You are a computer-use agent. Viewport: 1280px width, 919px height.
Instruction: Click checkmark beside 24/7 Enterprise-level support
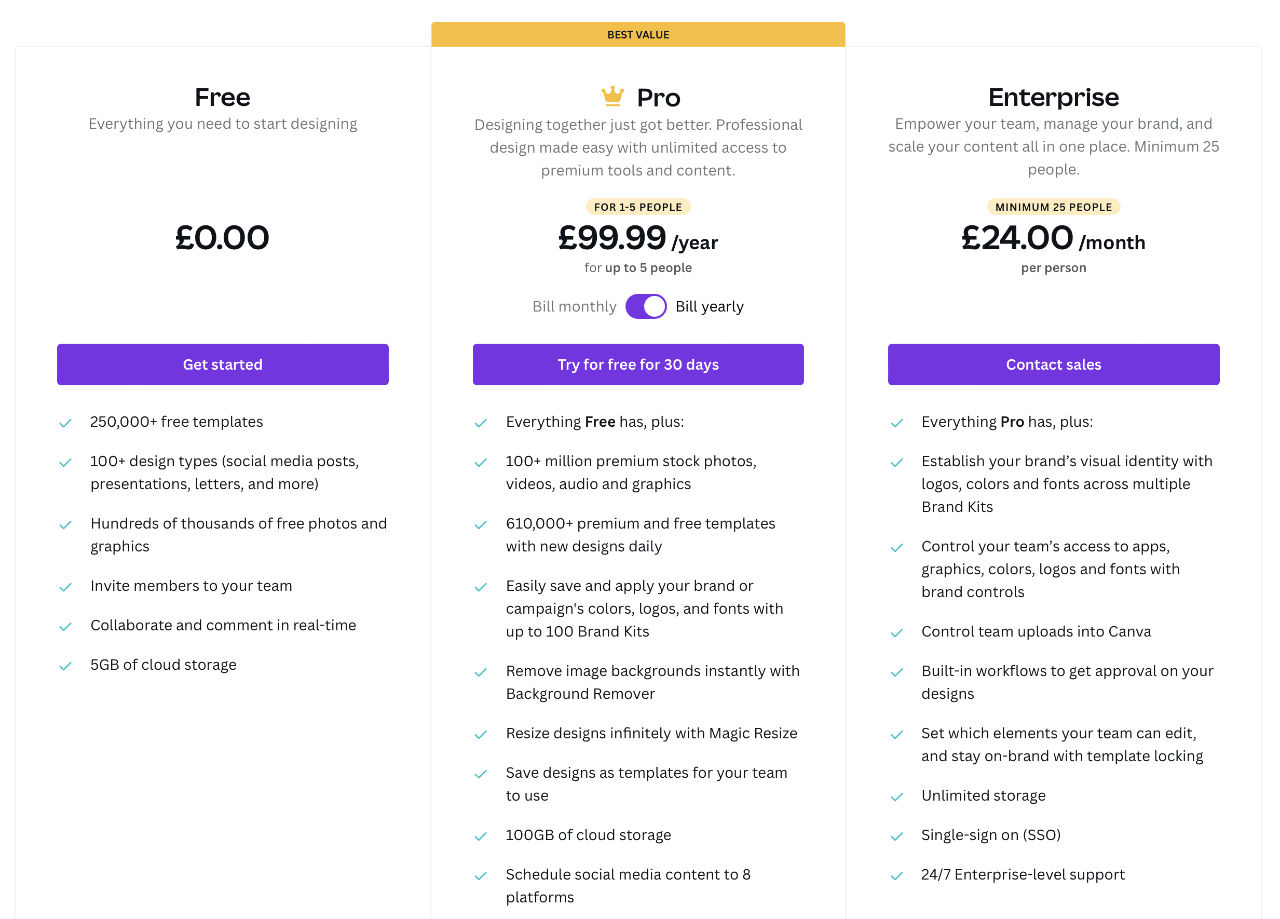897,876
